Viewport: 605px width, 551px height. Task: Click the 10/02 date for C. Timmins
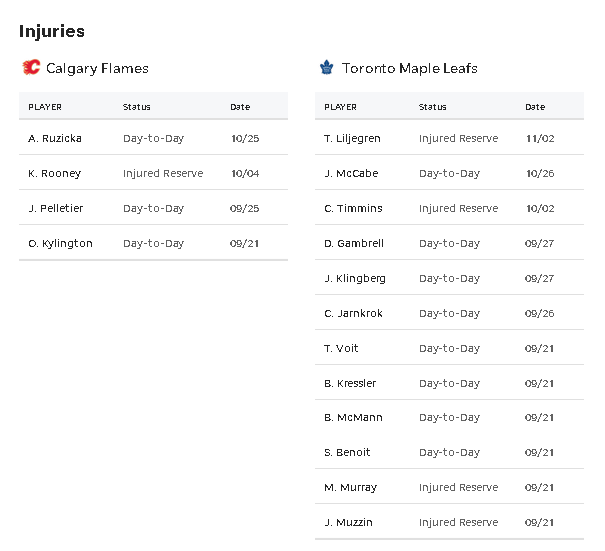[540, 209]
